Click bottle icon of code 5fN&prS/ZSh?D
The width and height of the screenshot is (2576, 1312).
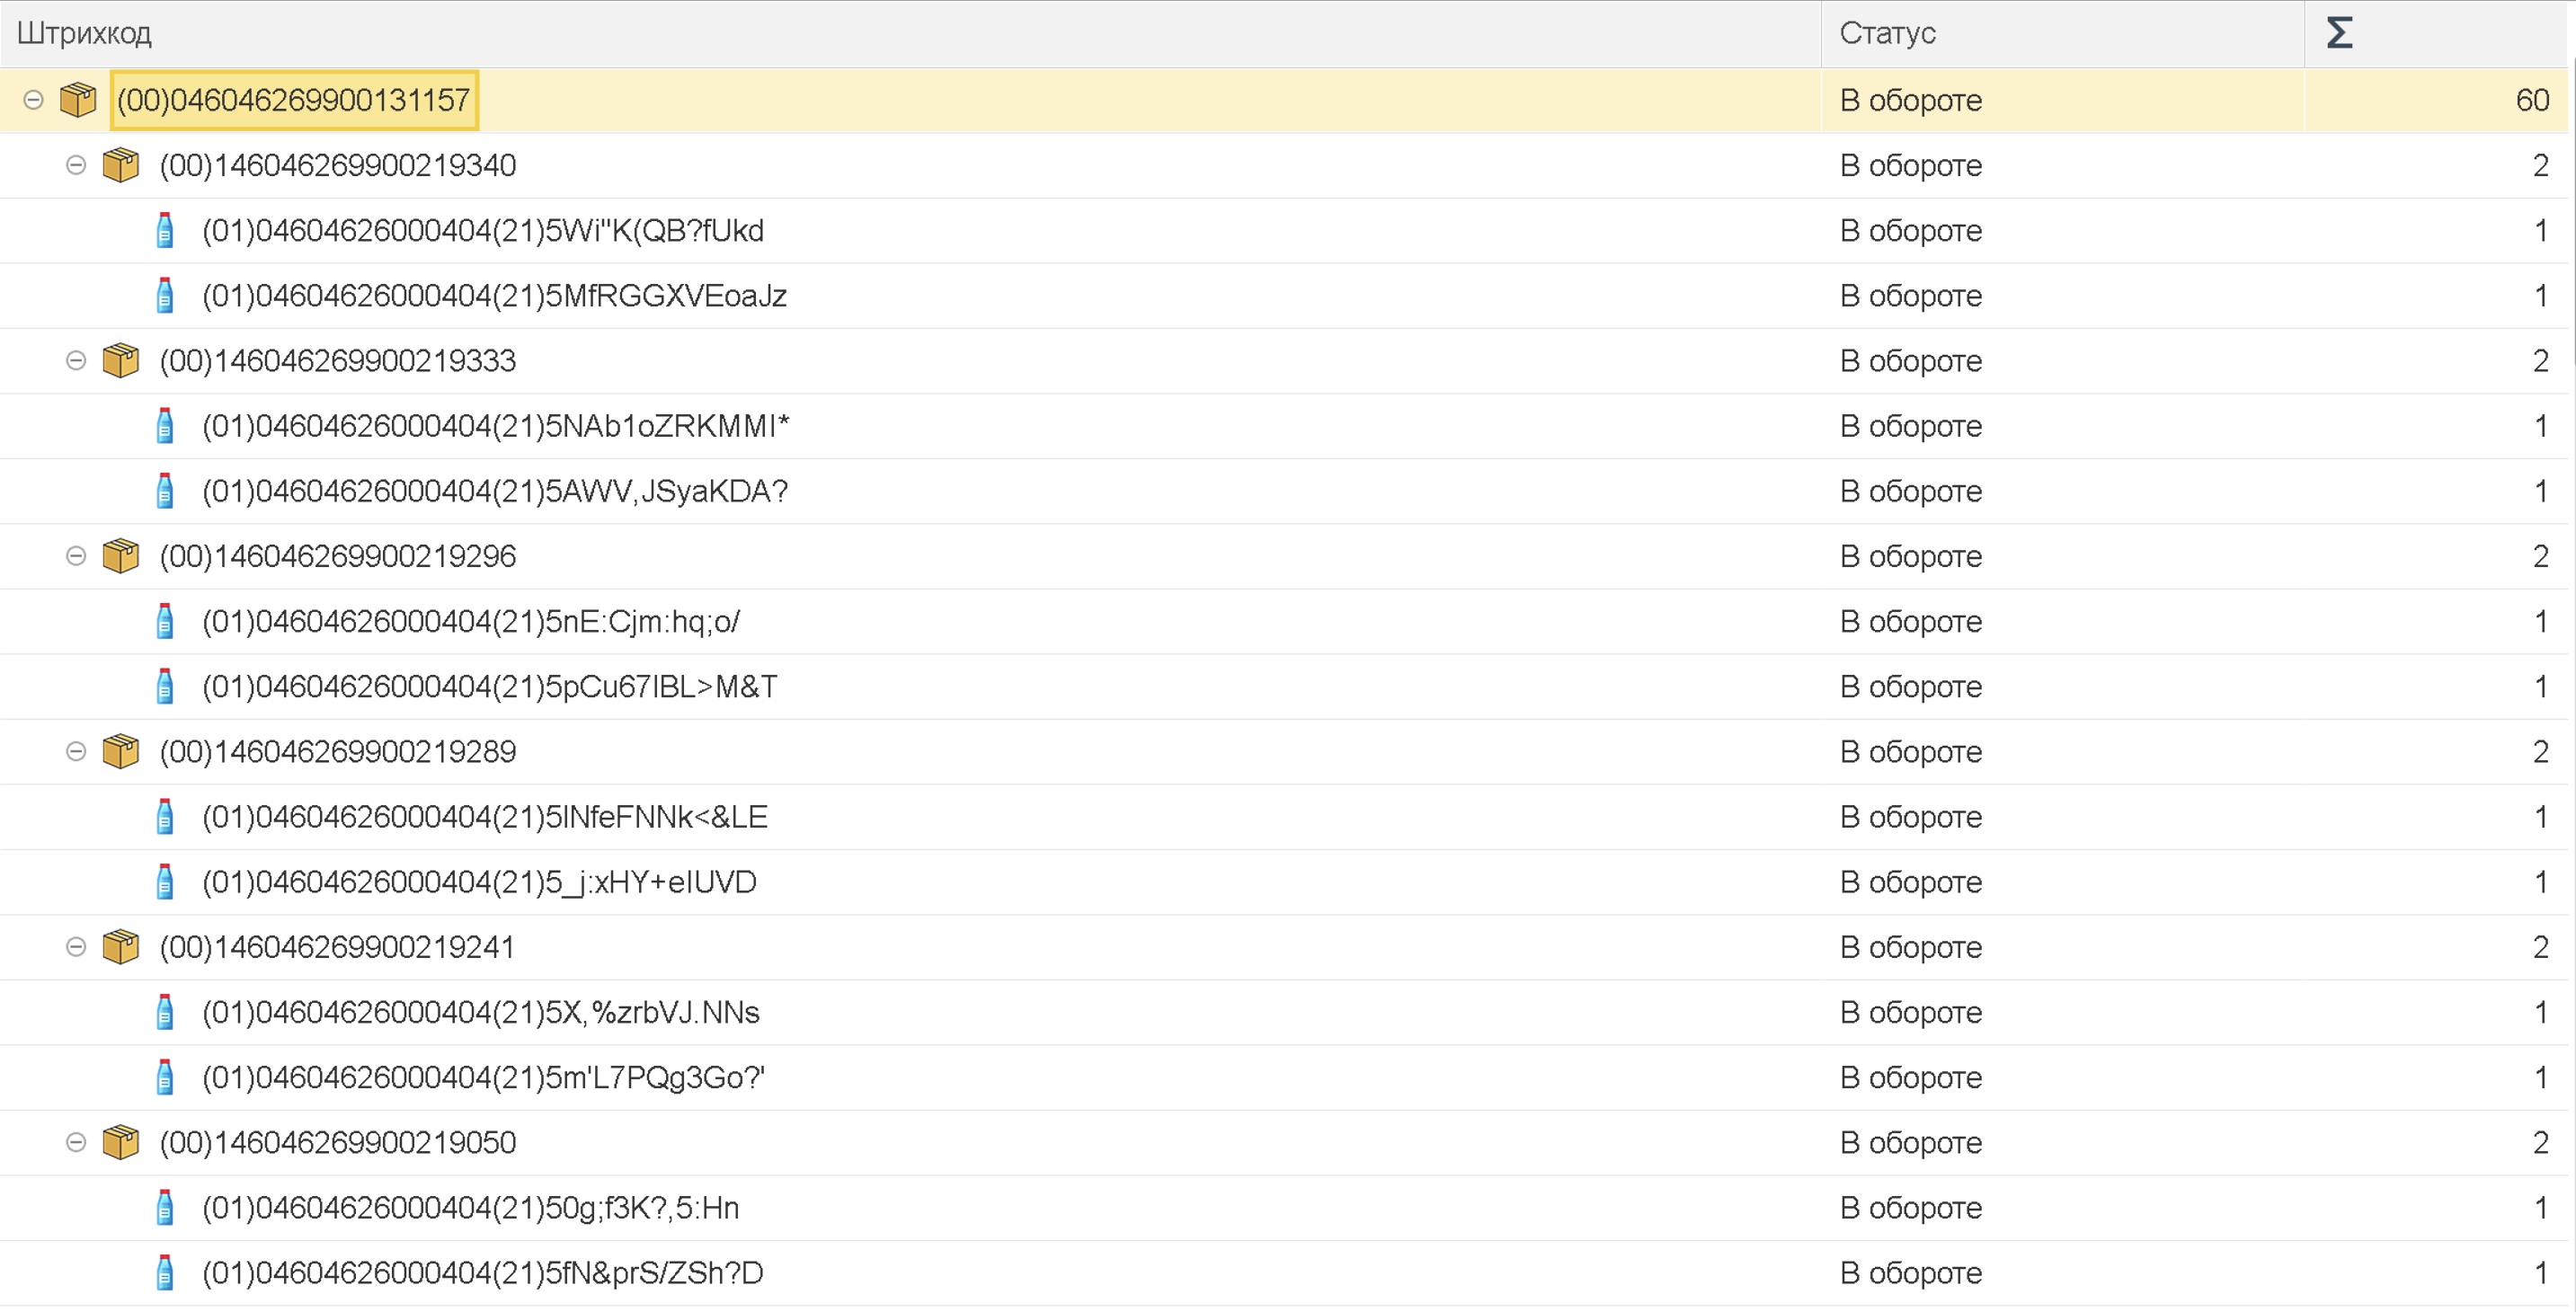[165, 1273]
